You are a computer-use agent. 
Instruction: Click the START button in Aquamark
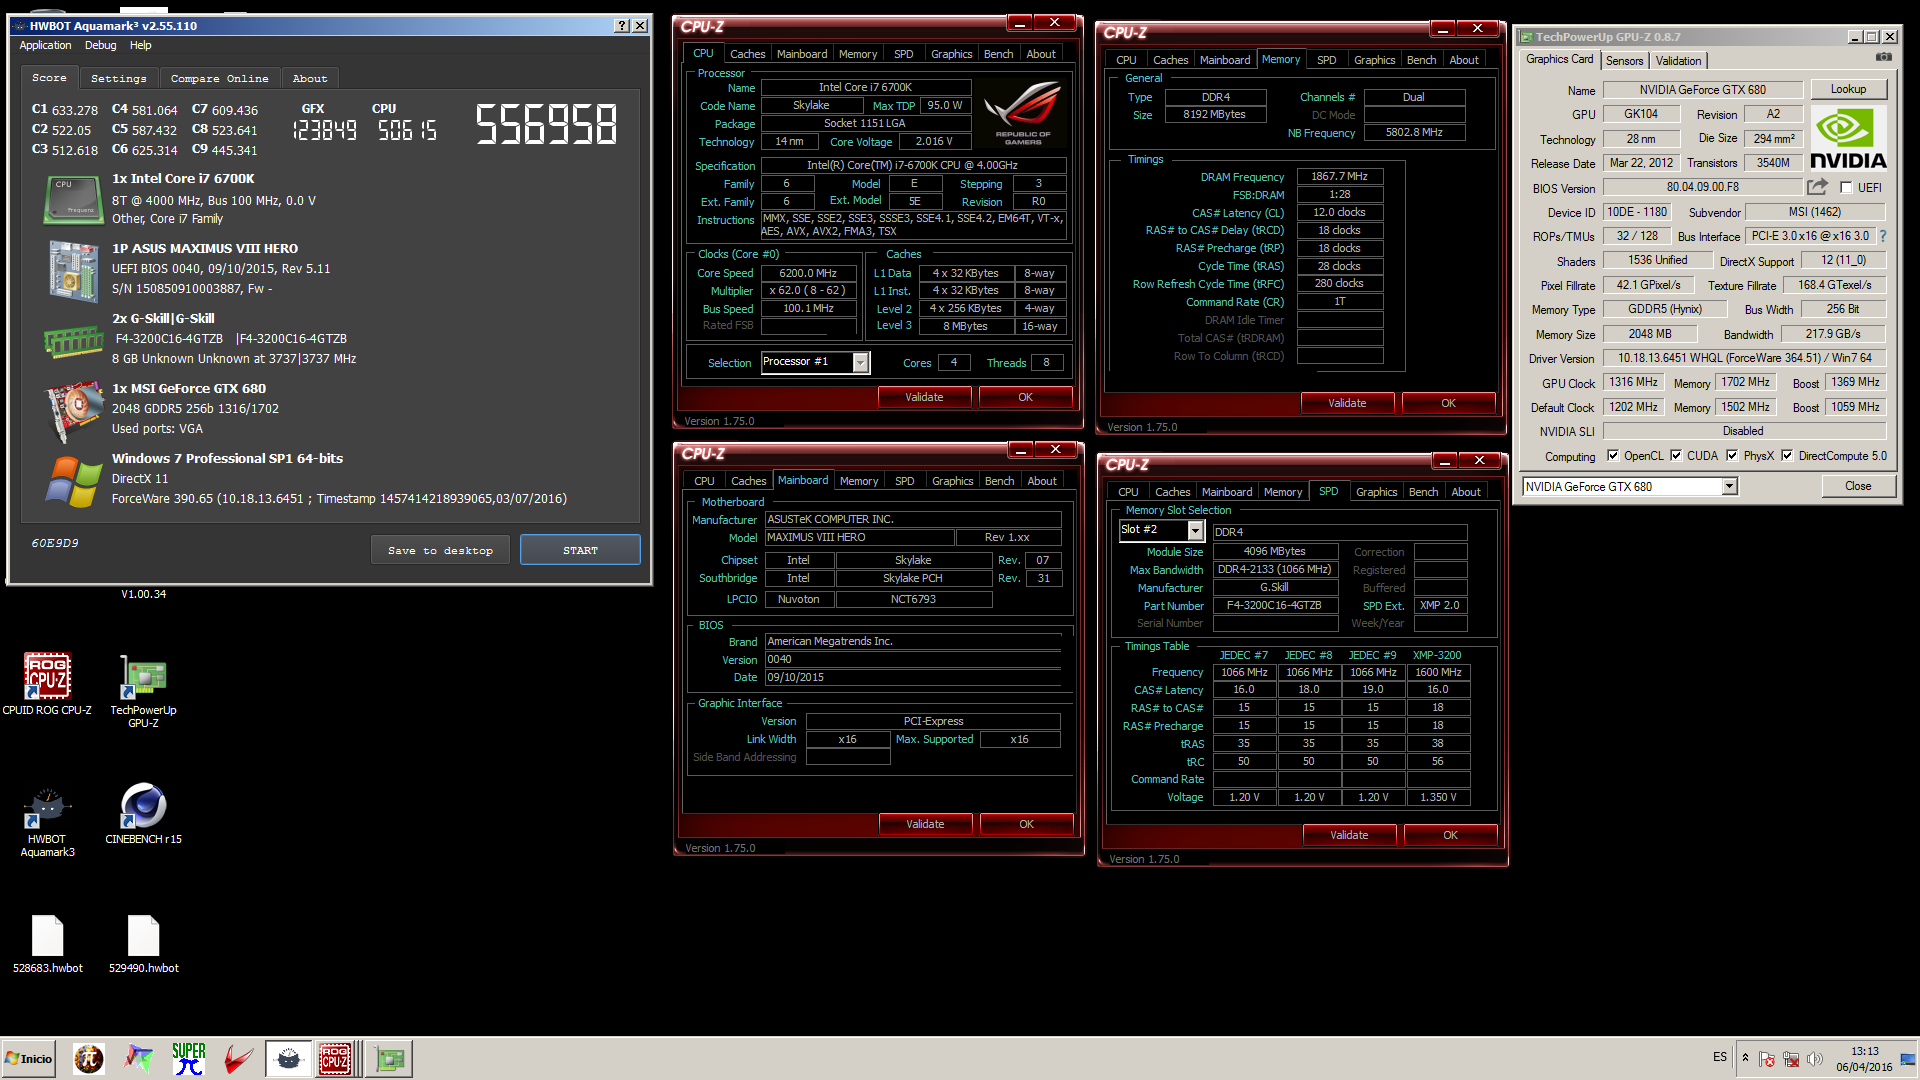tap(580, 550)
